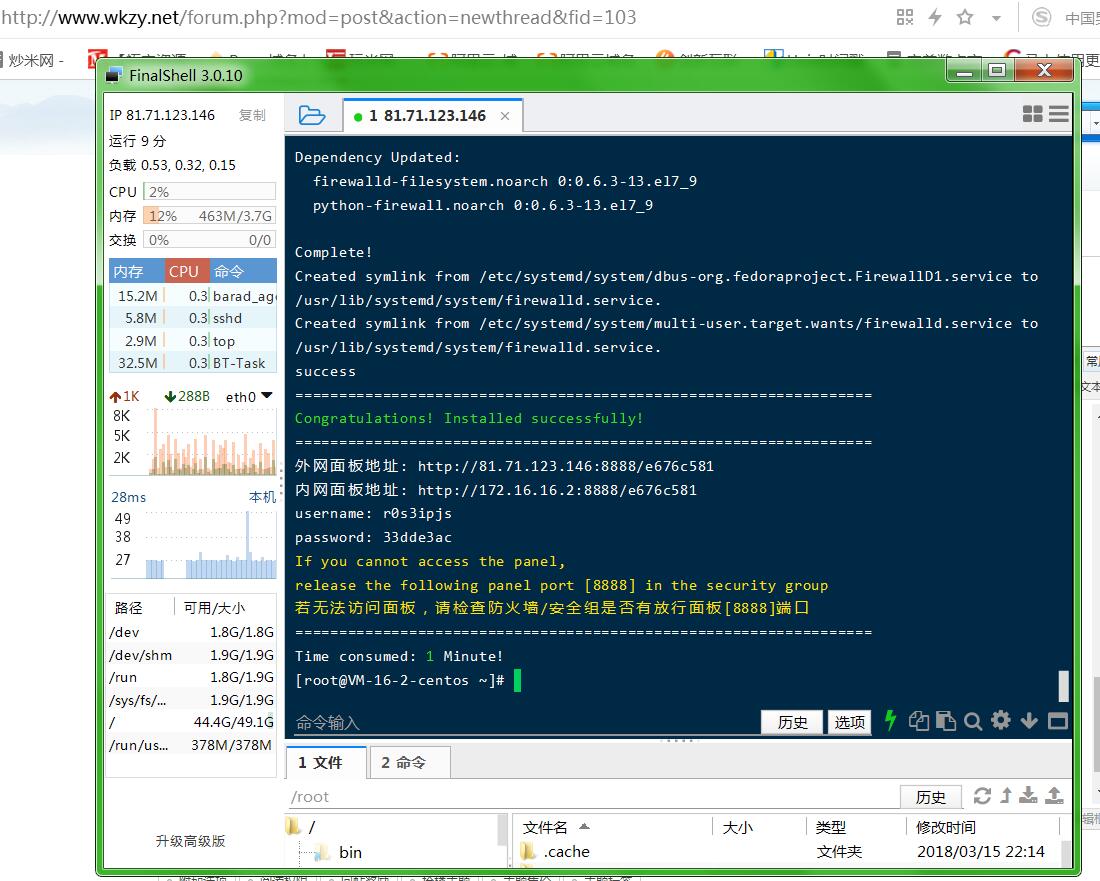Open the star favorites dropdown arrow in browser
Screen dimensions: 1100x881
click(x=996, y=18)
